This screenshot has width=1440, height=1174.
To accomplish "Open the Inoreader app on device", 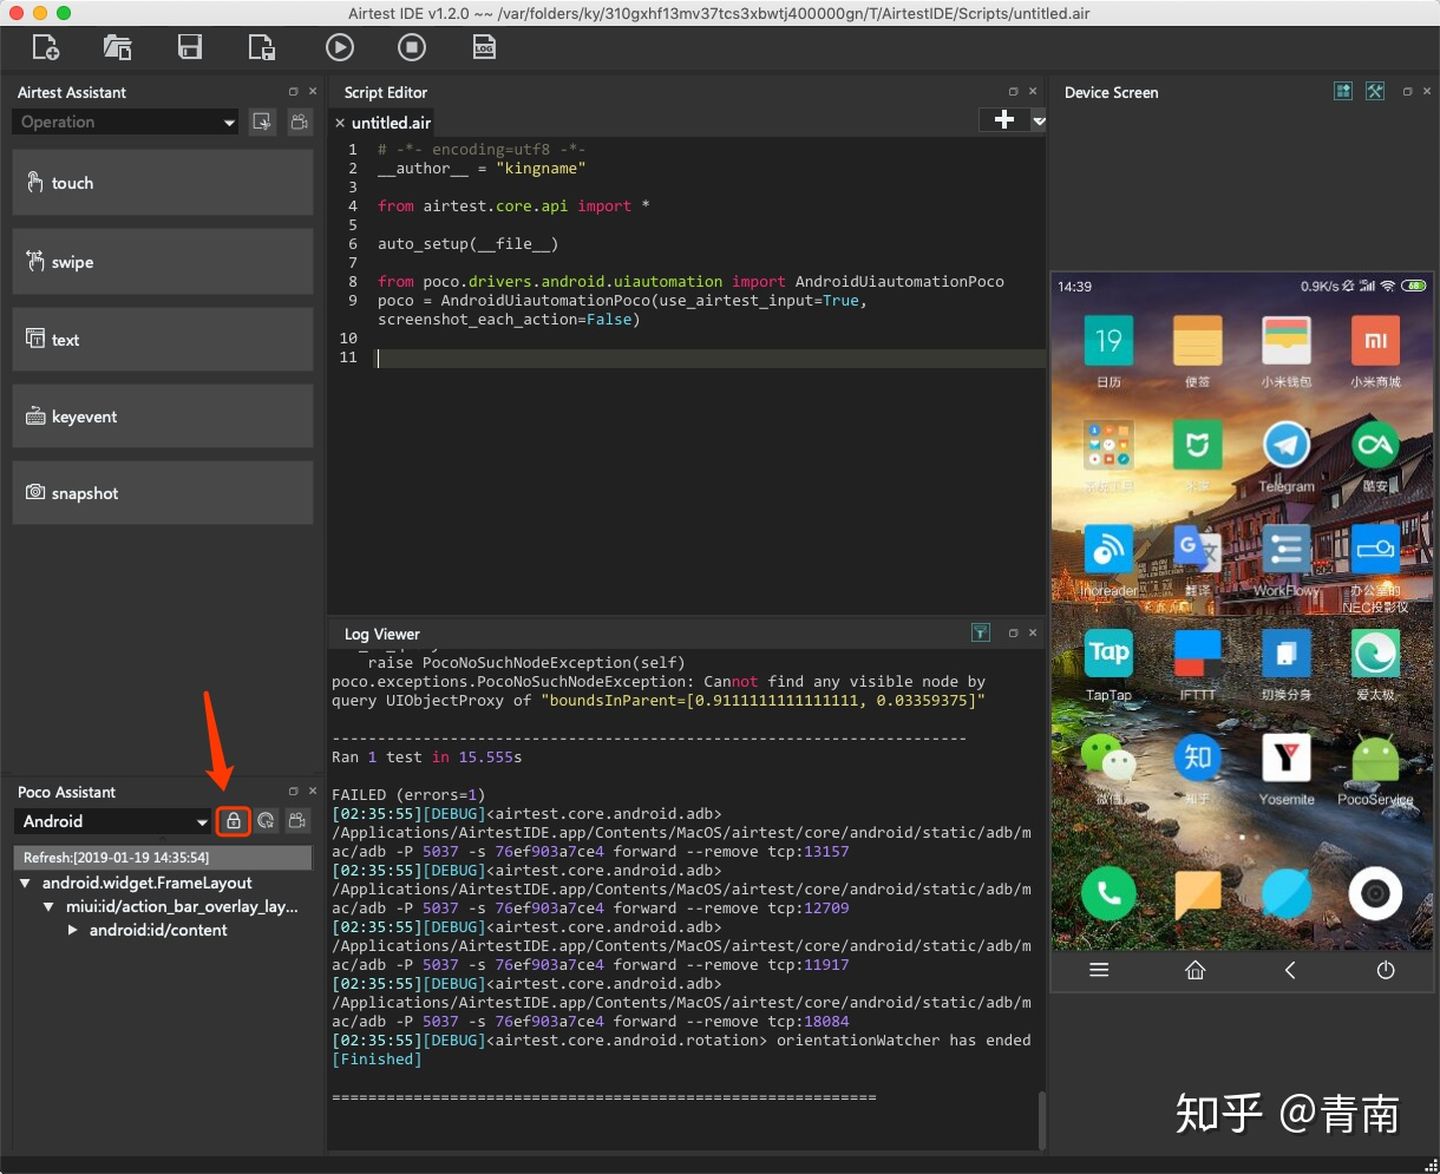I will (x=1108, y=549).
